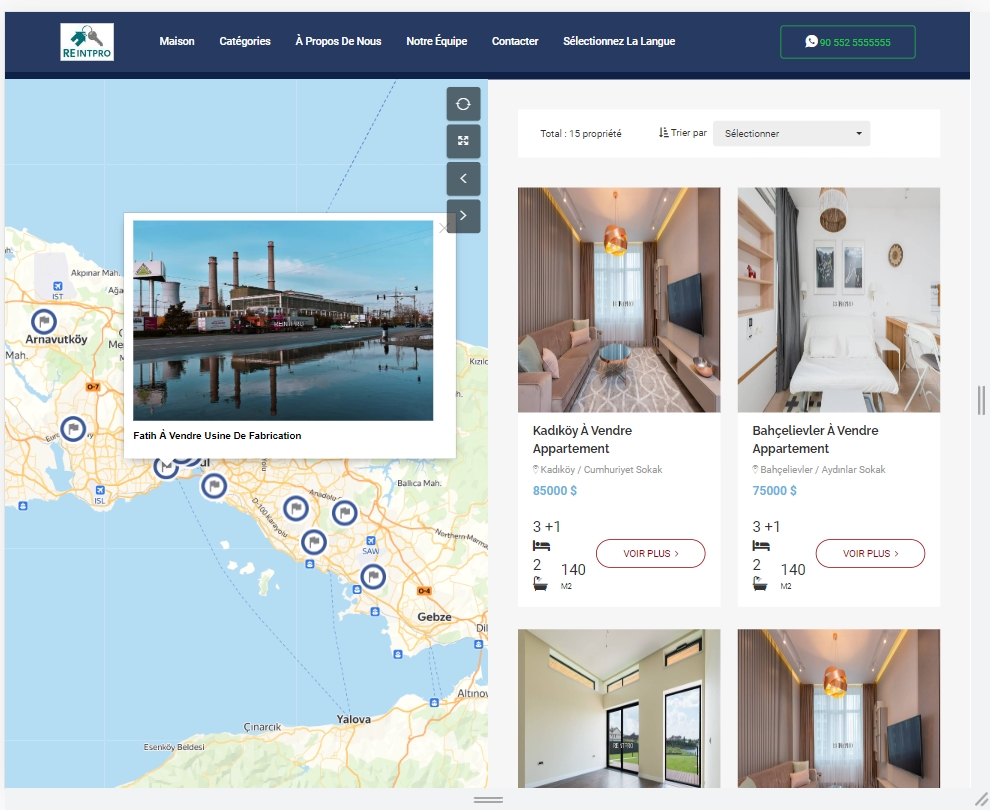Open Bahçelievler À Vendre Appartement title
Screen dimensions: 990x810
pos(815,439)
